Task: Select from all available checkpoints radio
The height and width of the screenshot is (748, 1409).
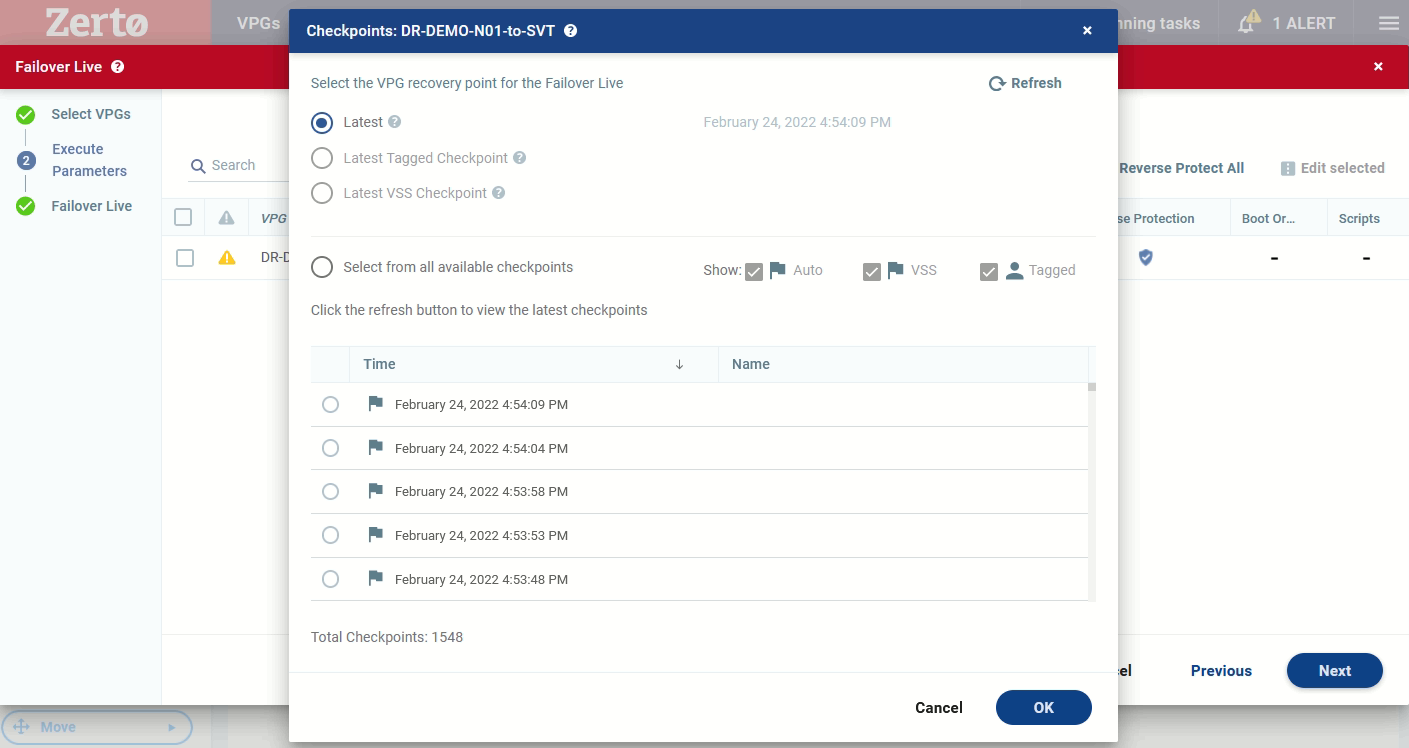Action: tap(322, 267)
